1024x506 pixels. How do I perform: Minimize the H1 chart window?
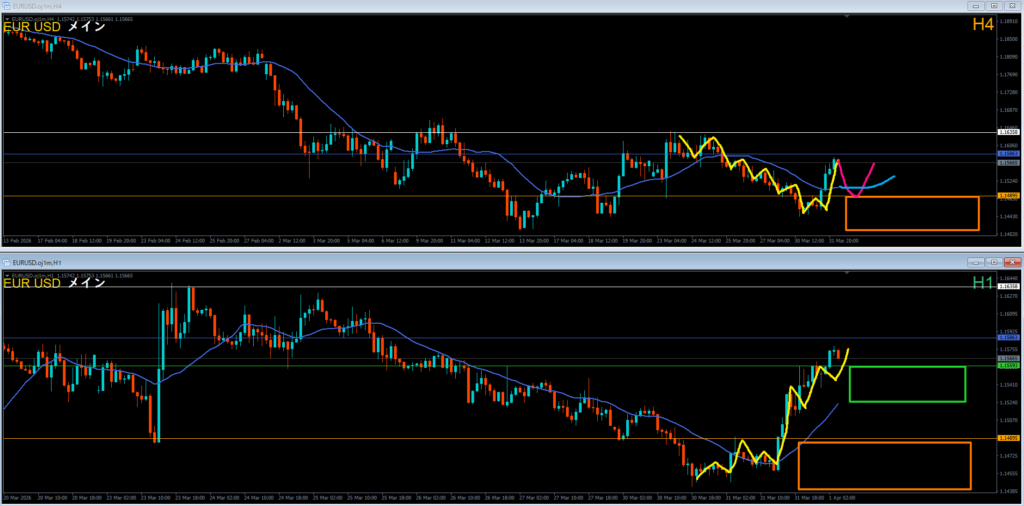[x=976, y=262]
